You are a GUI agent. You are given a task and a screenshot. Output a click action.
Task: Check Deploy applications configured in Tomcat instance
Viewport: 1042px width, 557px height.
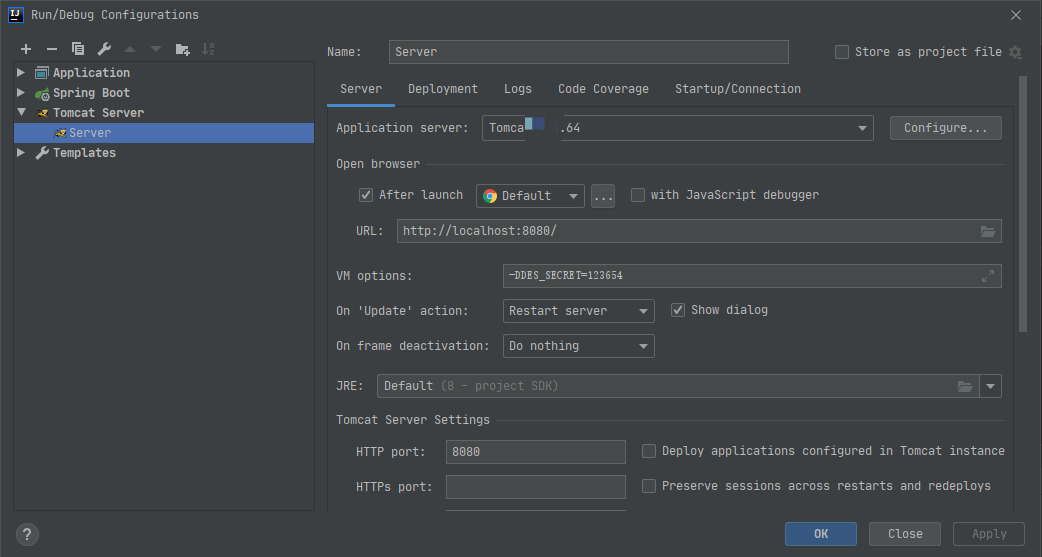[649, 451]
